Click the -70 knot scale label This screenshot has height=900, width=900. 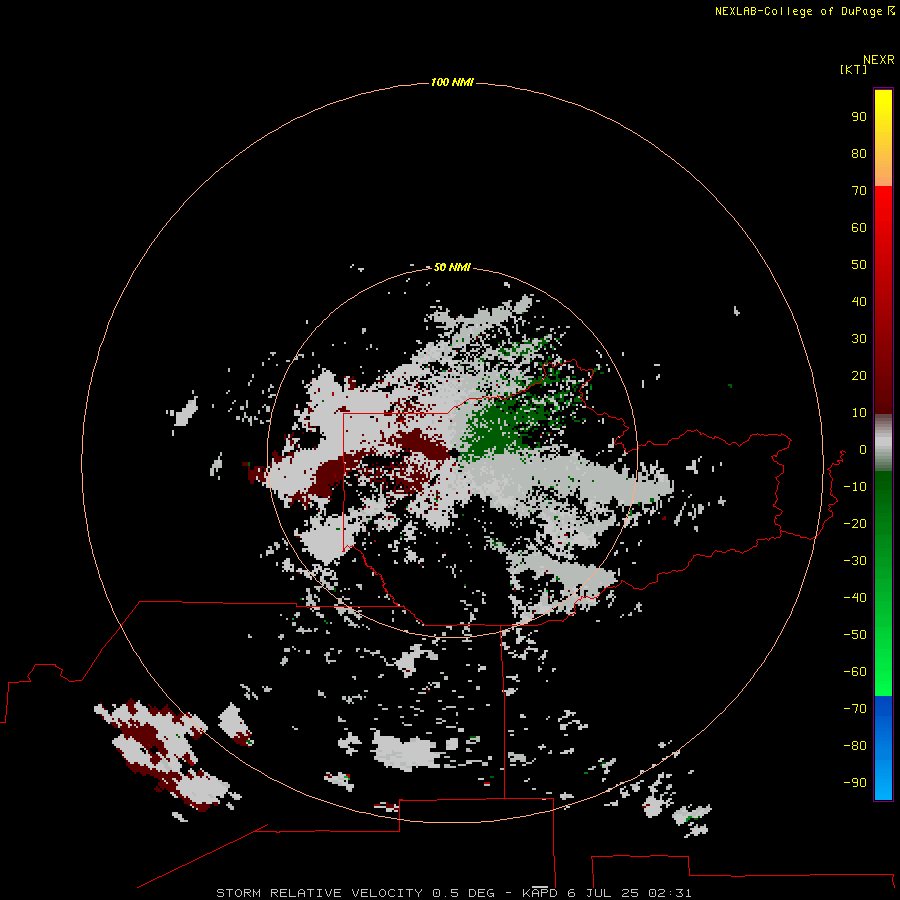pyautogui.click(x=855, y=709)
